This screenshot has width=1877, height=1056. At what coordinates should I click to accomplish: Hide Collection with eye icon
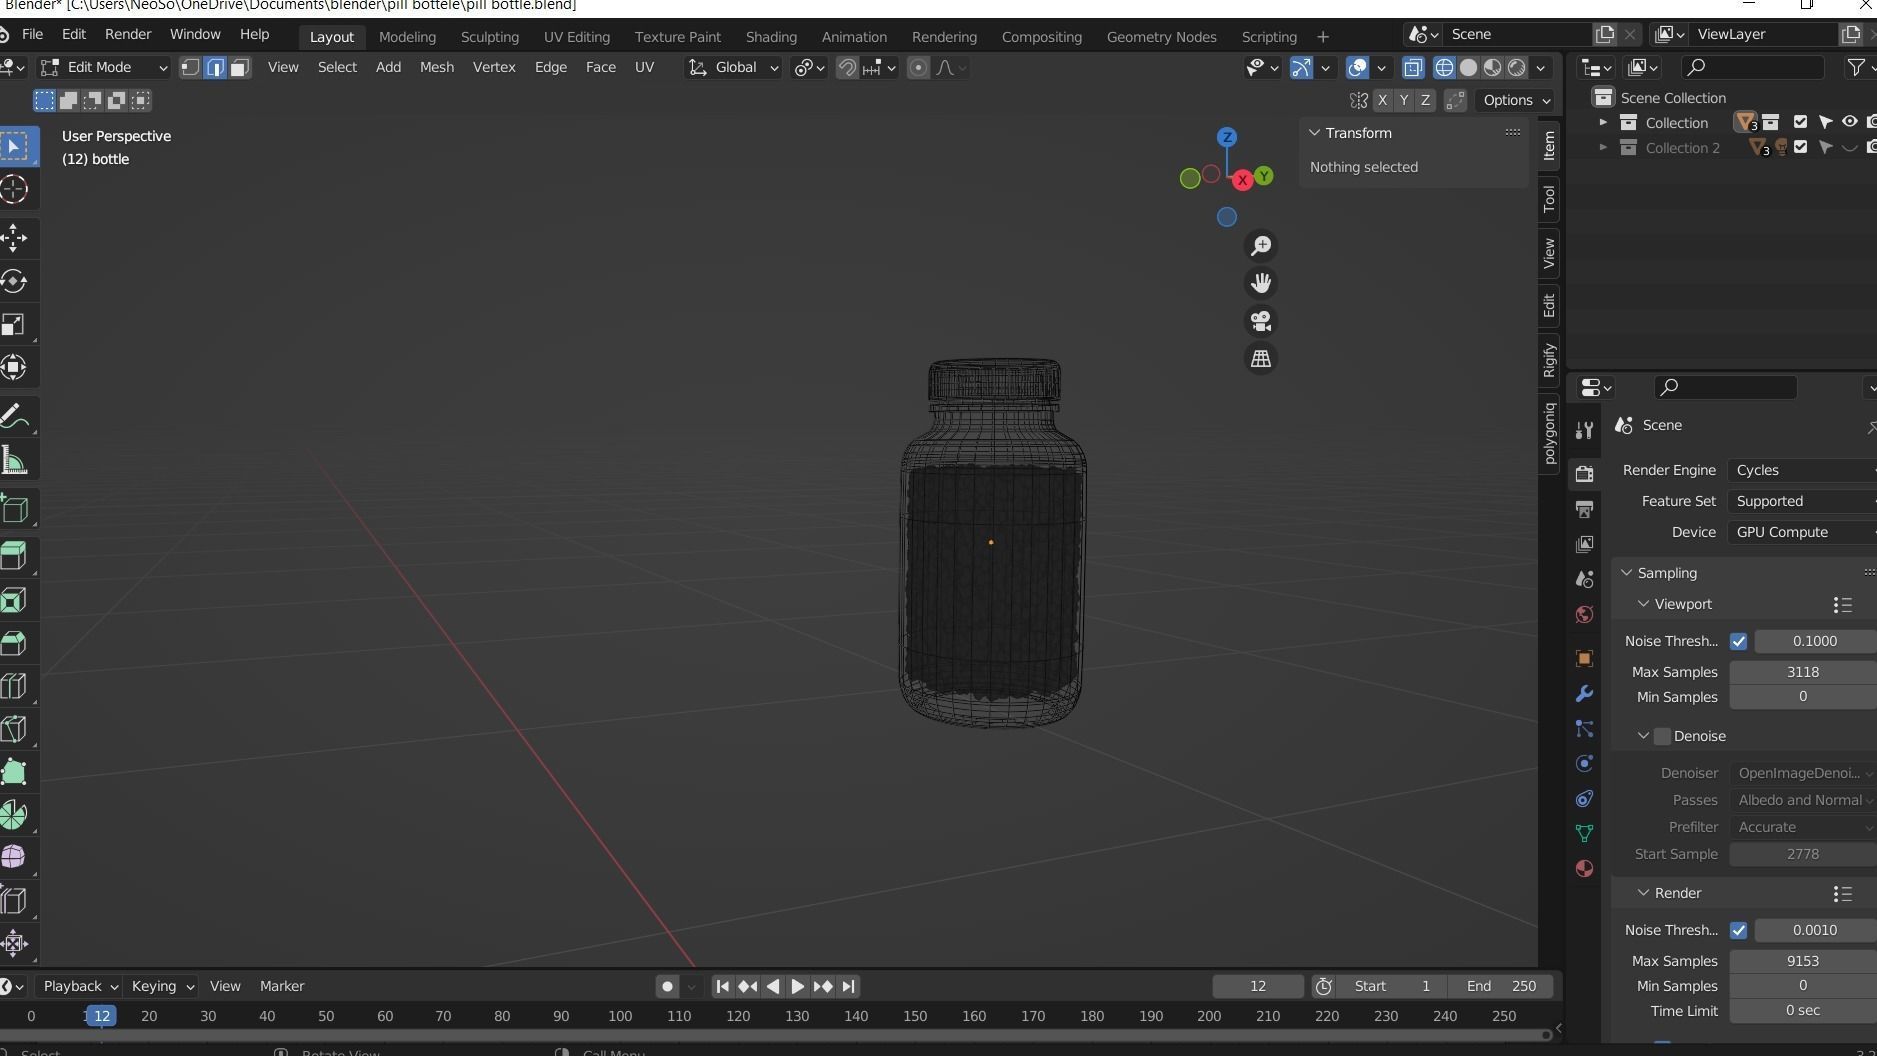(1849, 122)
